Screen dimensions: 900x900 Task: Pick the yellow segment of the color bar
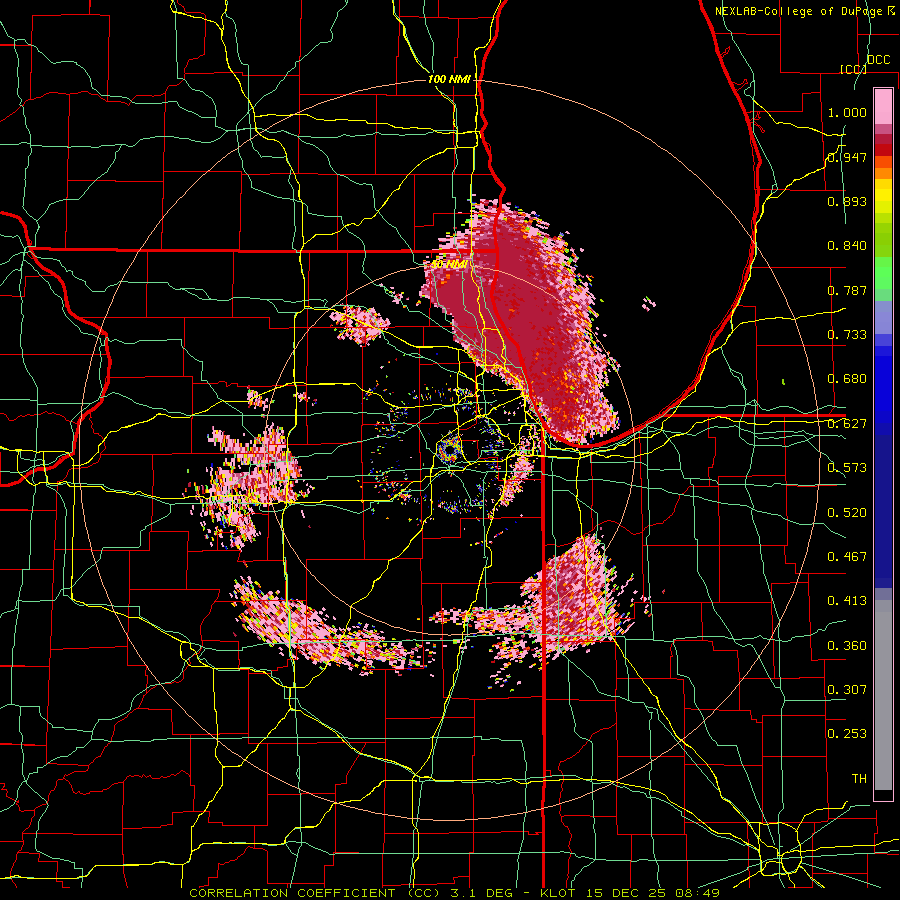pos(883,197)
